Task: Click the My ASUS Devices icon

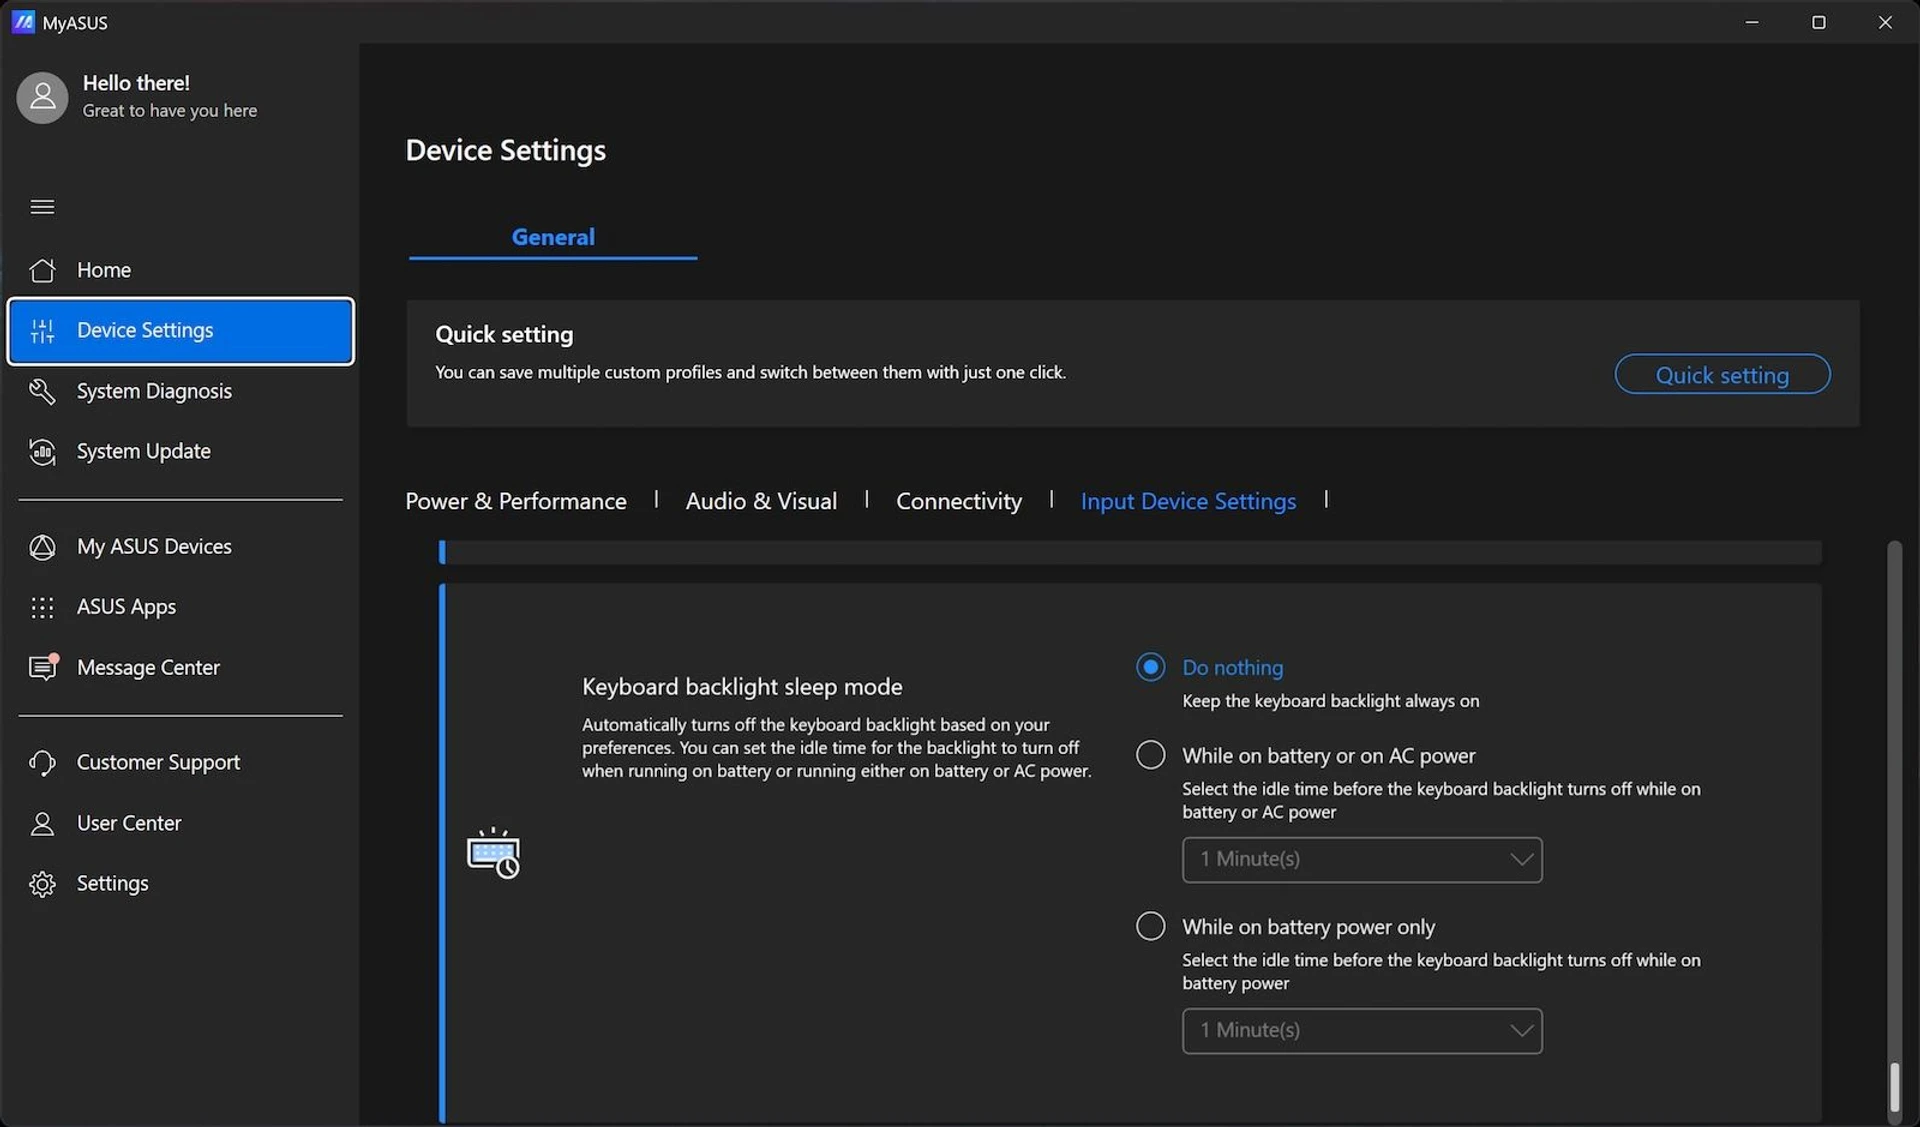Action: (x=42, y=547)
